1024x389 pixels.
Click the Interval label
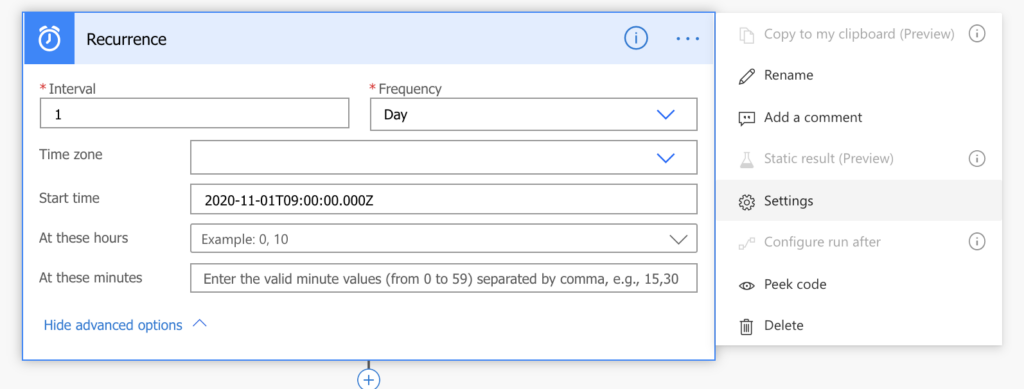coord(72,89)
